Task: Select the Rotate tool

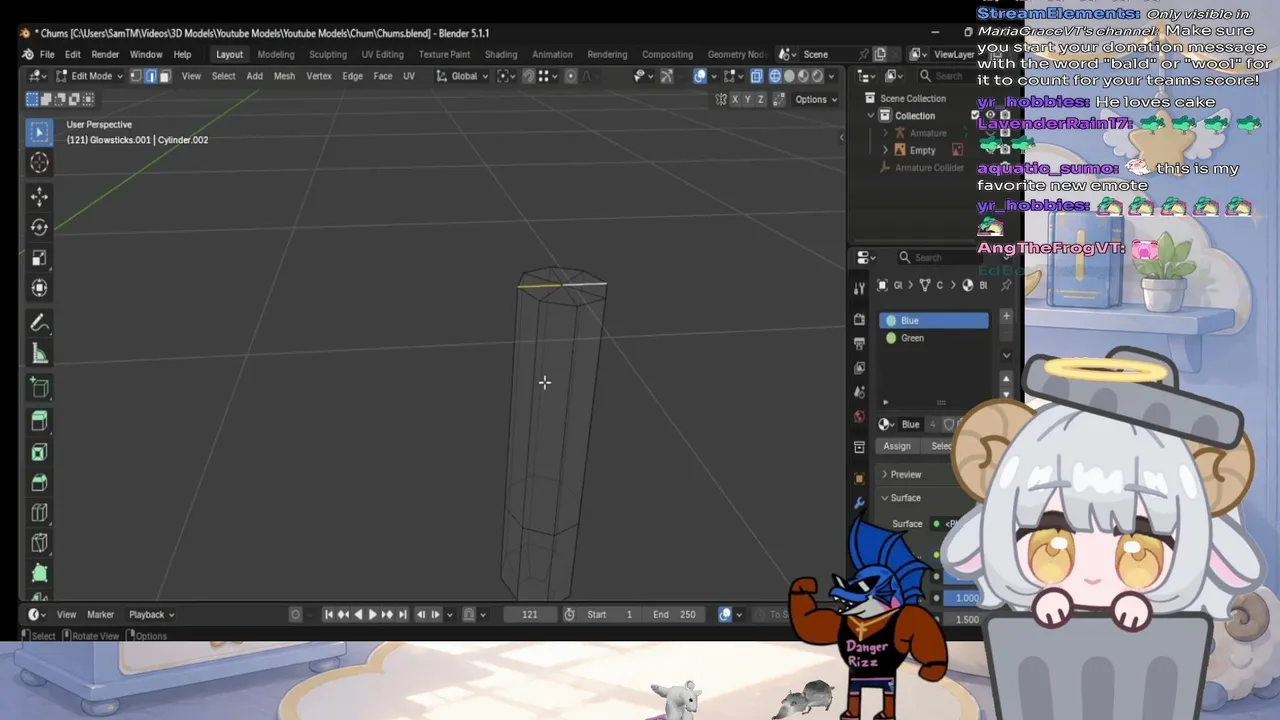Action: click(x=39, y=227)
